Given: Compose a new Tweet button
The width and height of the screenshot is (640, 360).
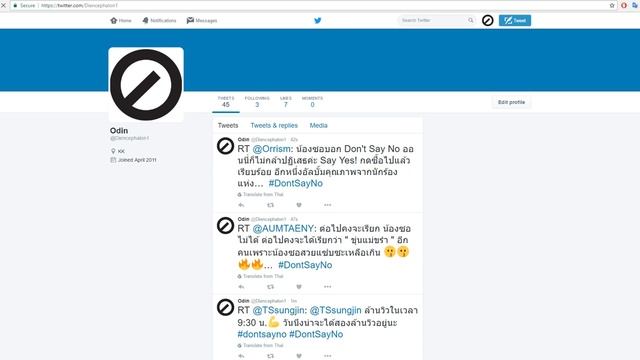Looking at the screenshot, I should [x=515, y=20].
